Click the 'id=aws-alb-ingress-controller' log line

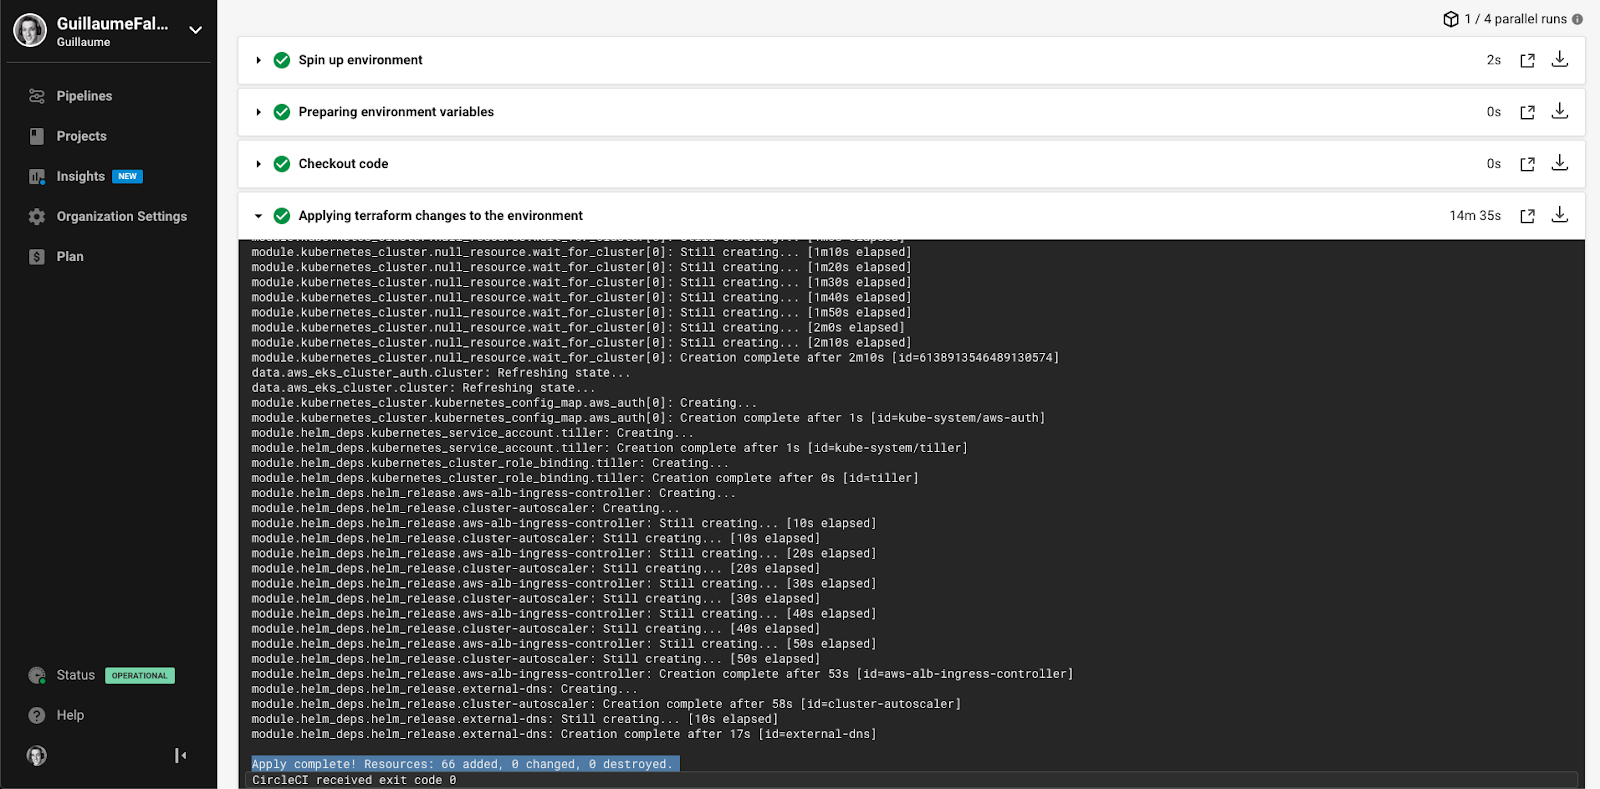tap(662, 674)
